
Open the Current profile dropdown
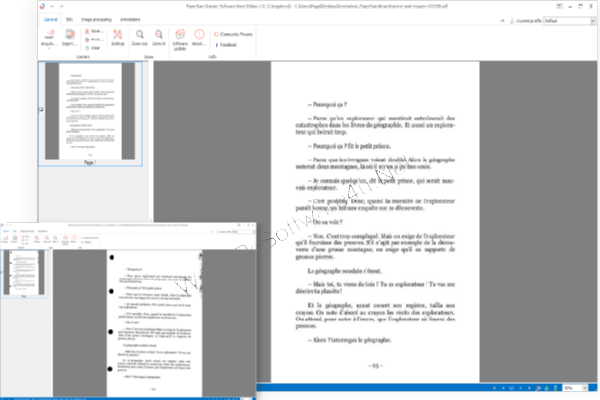(570, 21)
